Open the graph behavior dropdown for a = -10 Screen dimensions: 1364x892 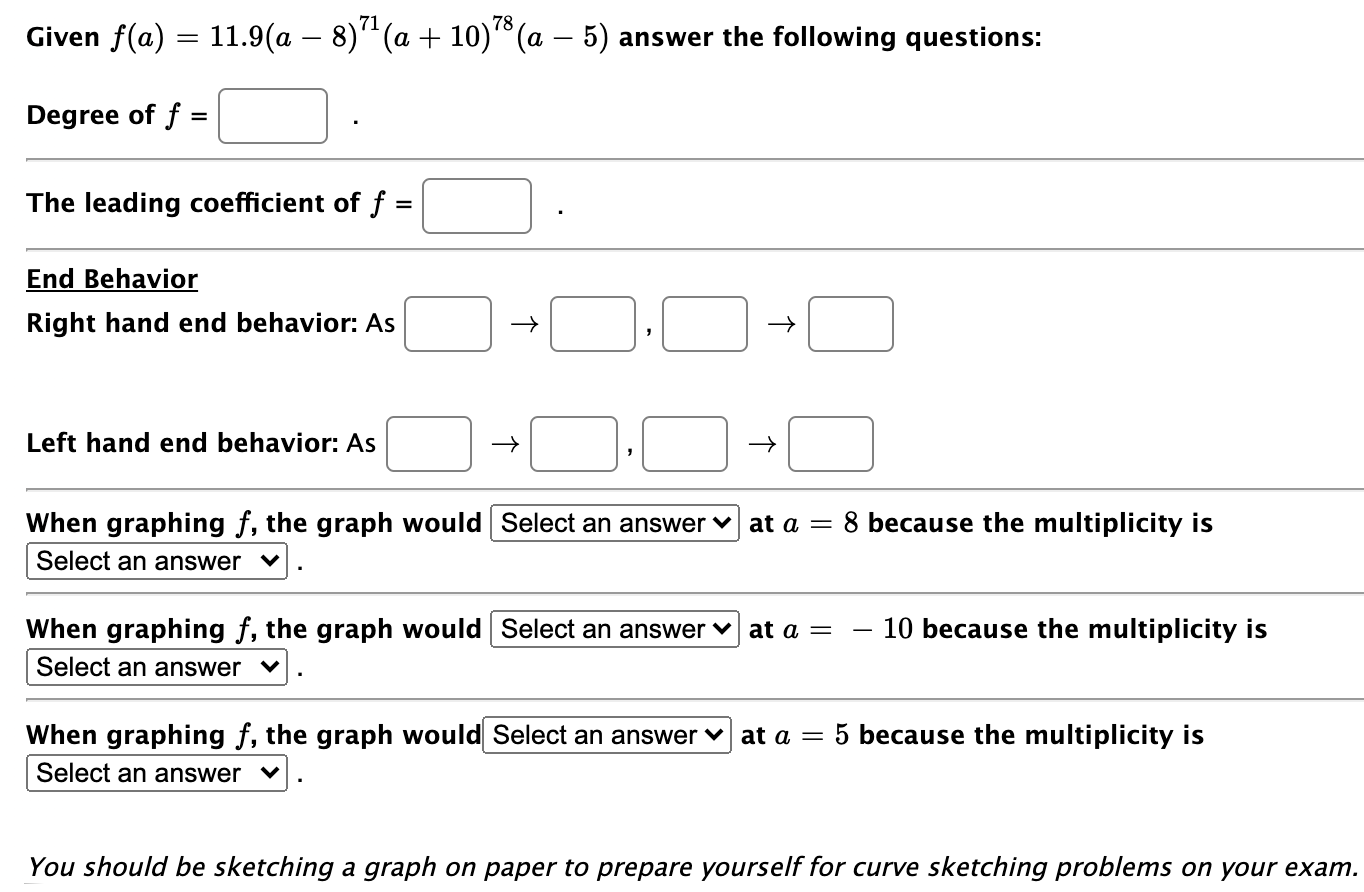pos(613,629)
